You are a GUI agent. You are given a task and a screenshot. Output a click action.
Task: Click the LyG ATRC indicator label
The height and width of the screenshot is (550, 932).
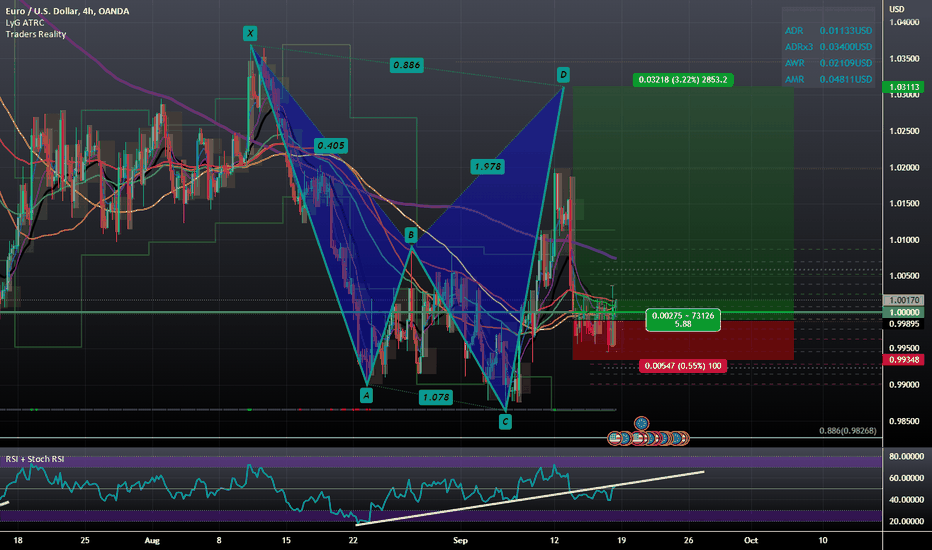(25, 23)
